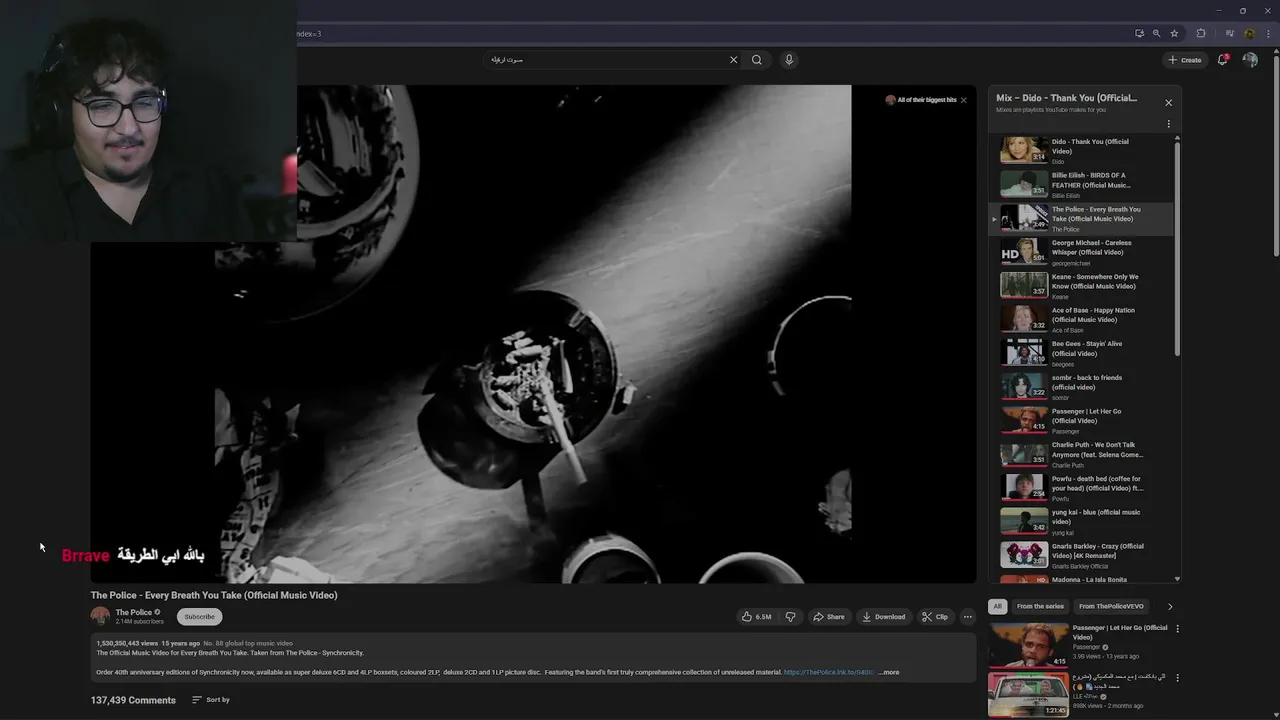Open the Mix playlist options menu

(1168, 124)
